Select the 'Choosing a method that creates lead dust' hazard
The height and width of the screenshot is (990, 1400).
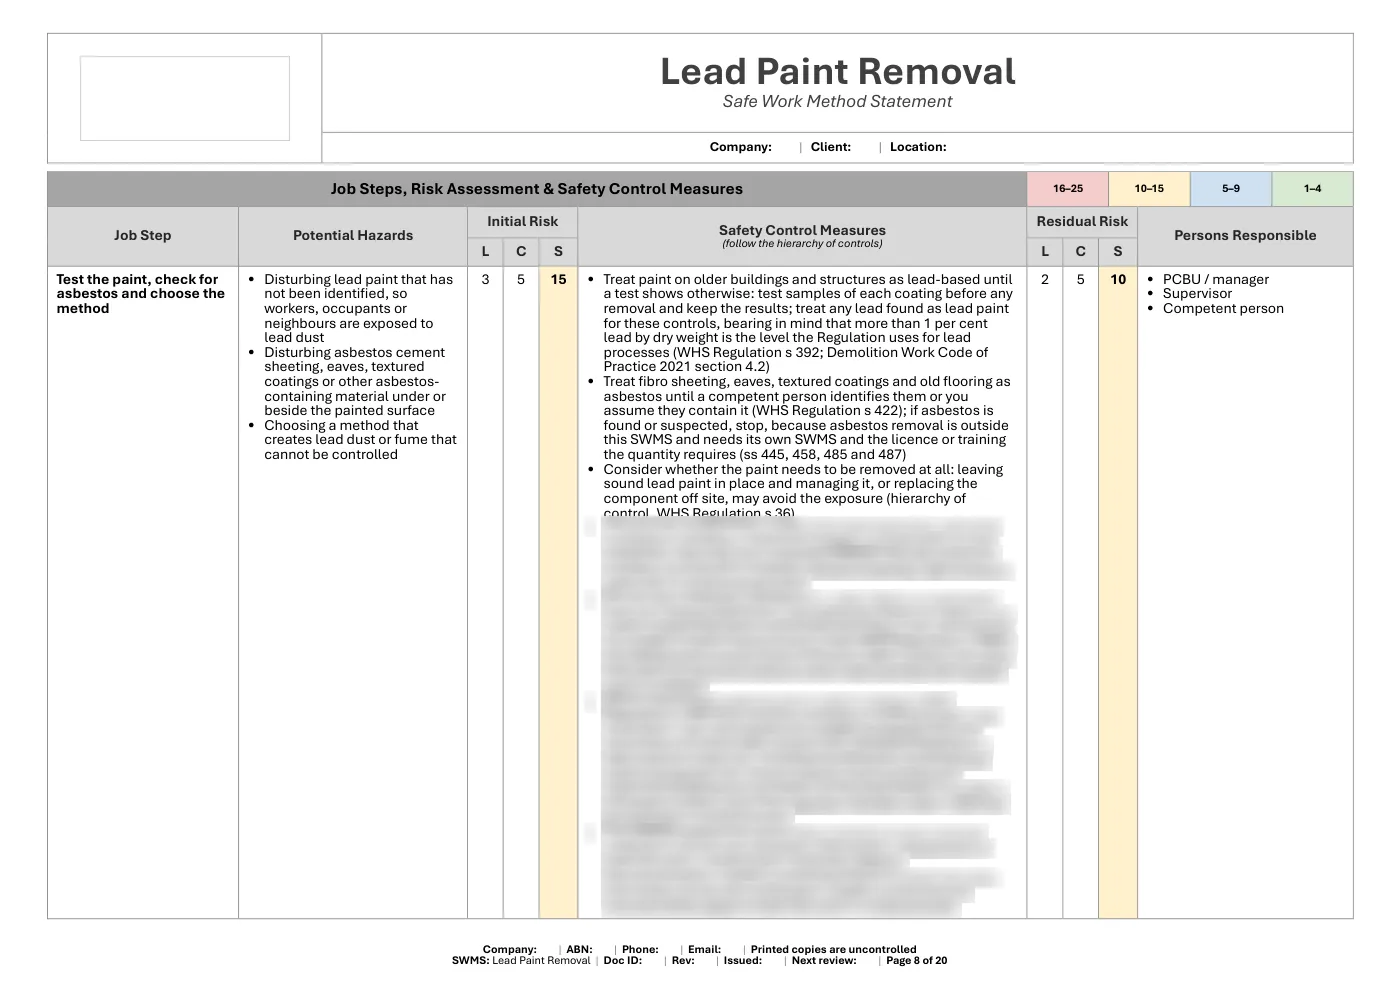click(360, 440)
